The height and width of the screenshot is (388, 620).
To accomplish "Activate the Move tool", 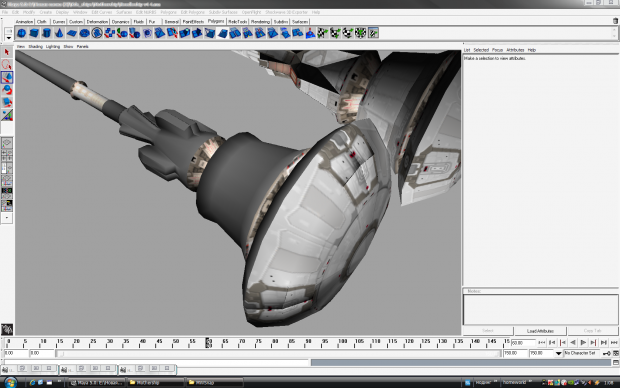I will coord(7,77).
